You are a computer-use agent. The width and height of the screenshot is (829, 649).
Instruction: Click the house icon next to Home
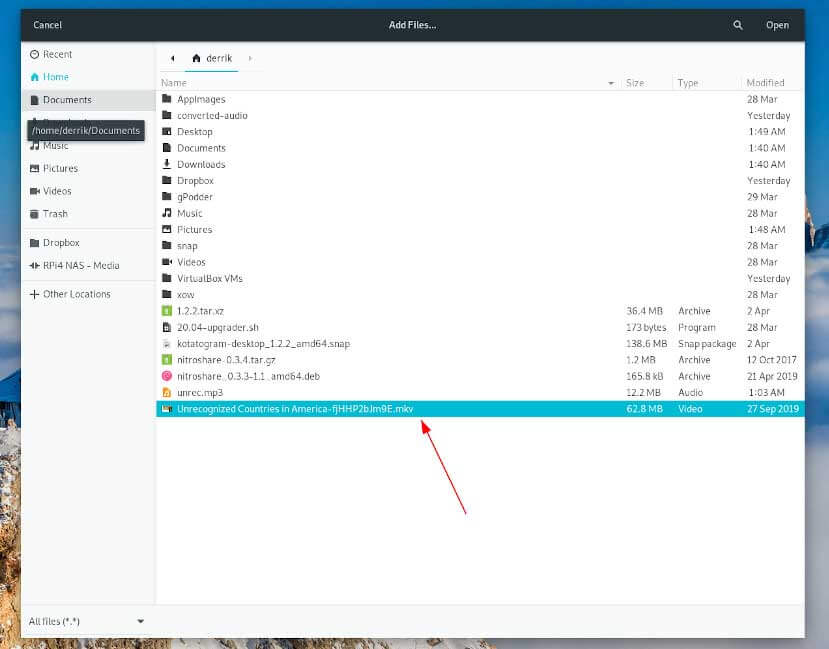point(34,77)
